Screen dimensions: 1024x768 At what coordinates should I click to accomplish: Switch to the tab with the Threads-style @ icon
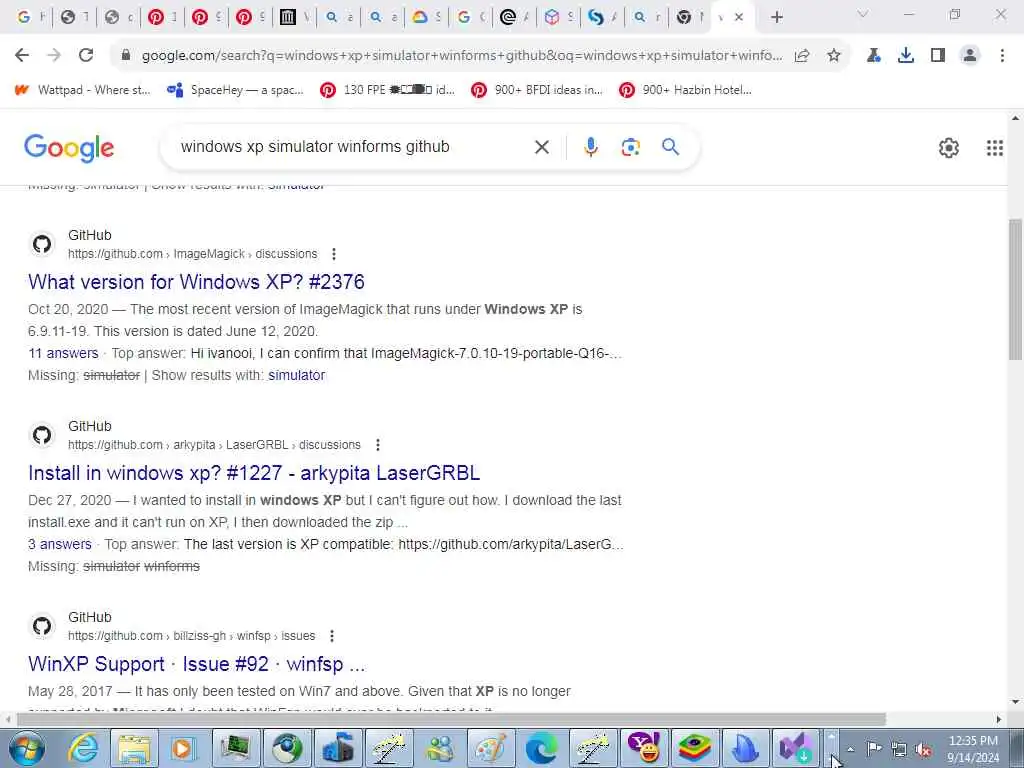[509, 18]
